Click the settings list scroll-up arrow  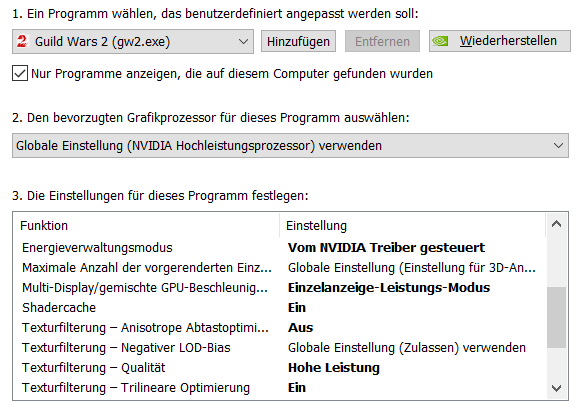pyautogui.click(x=556, y=224)
